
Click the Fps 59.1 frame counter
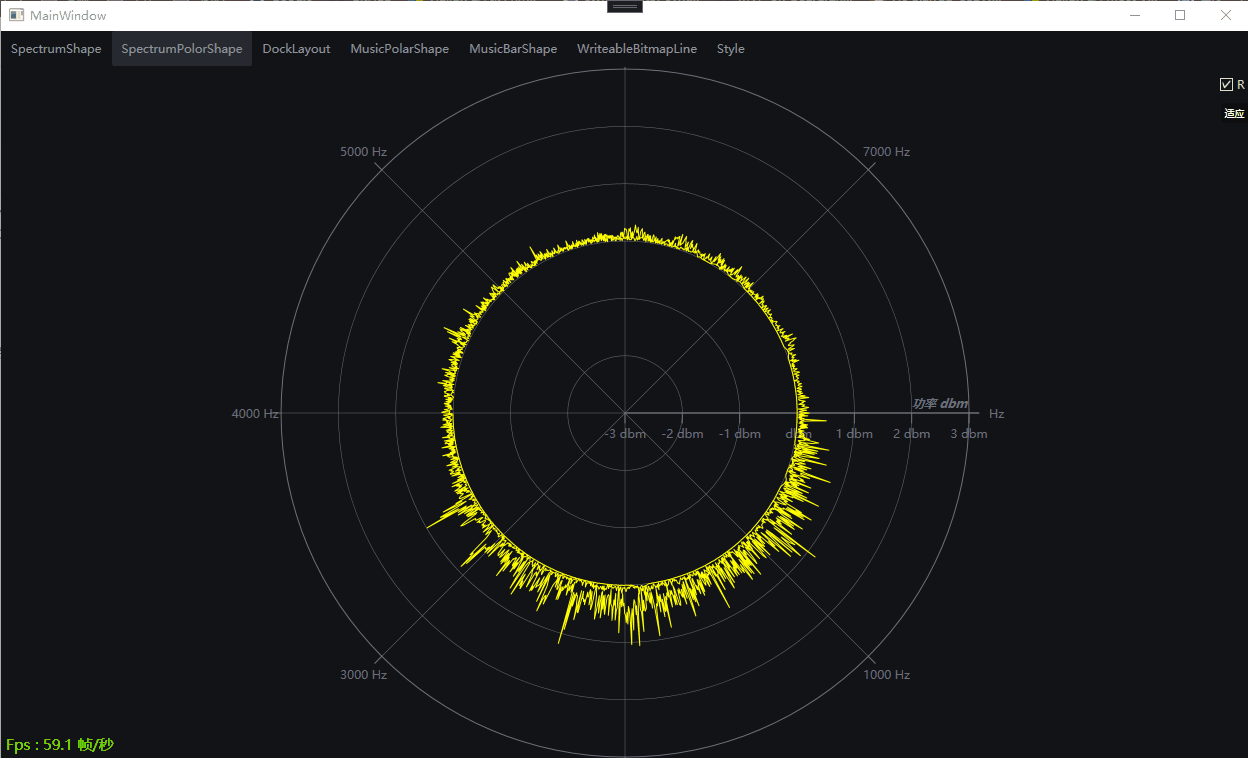coord(60,745)
